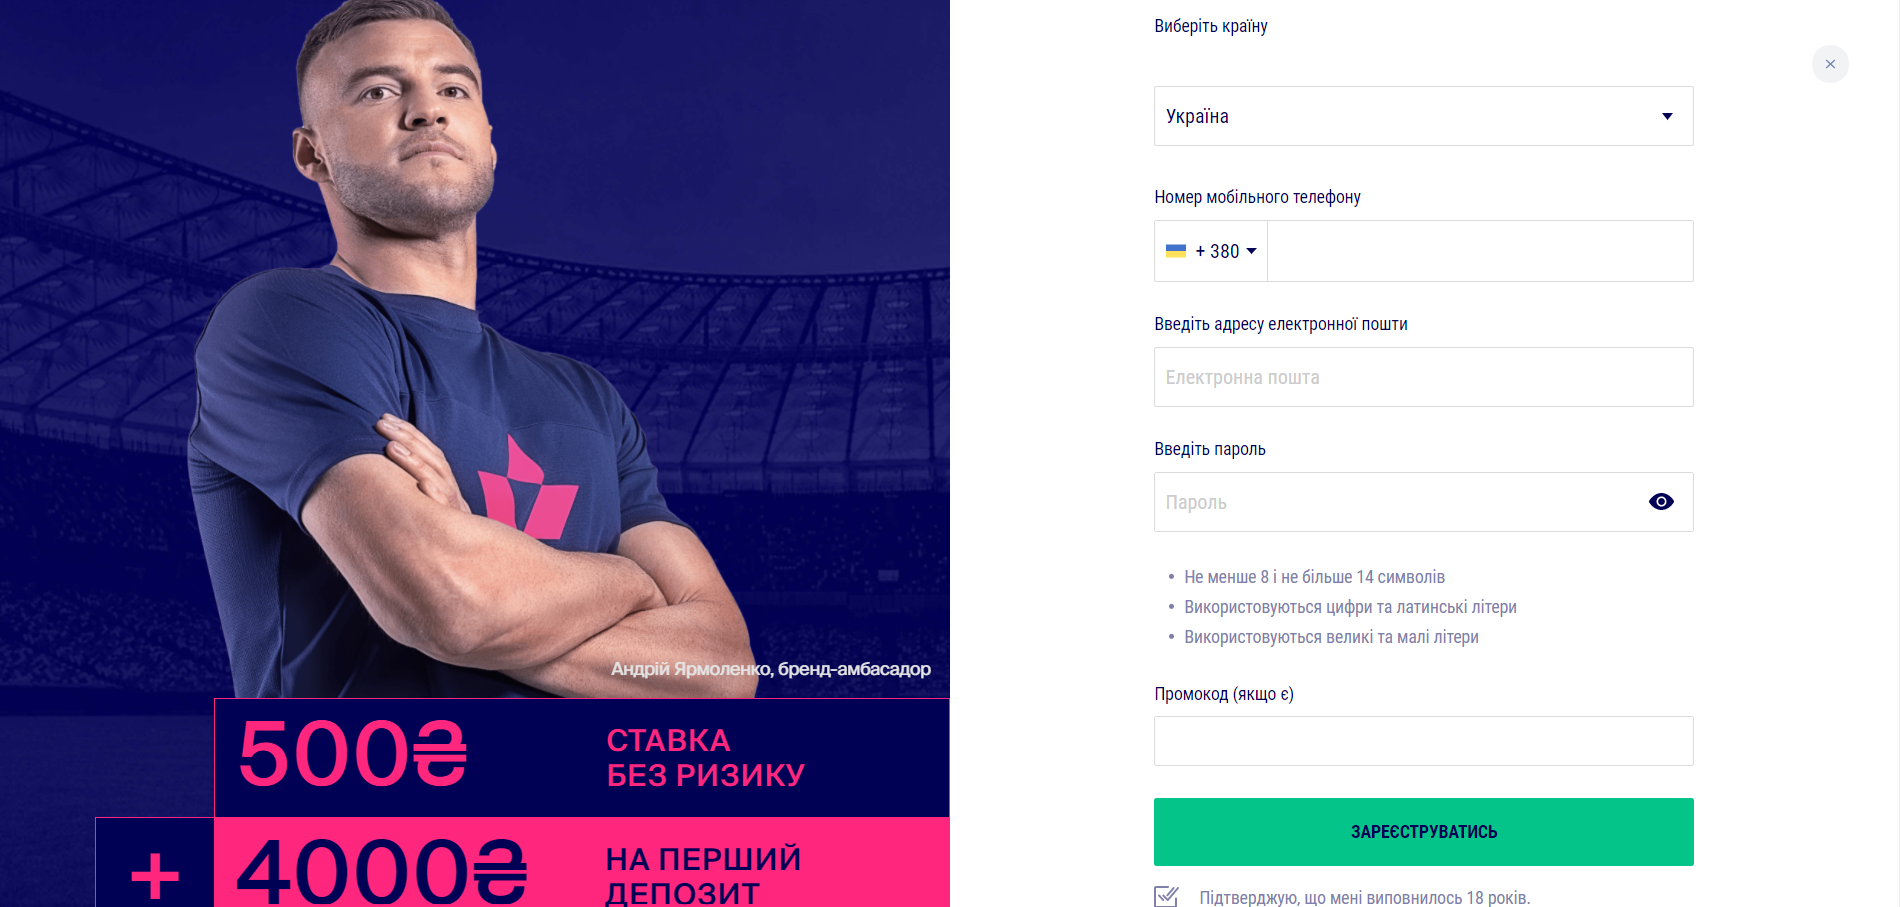This screenshot has width=1900, height=907.
Task: Click the 500₴ amount in the banner
Action: (x=353, y=756)
